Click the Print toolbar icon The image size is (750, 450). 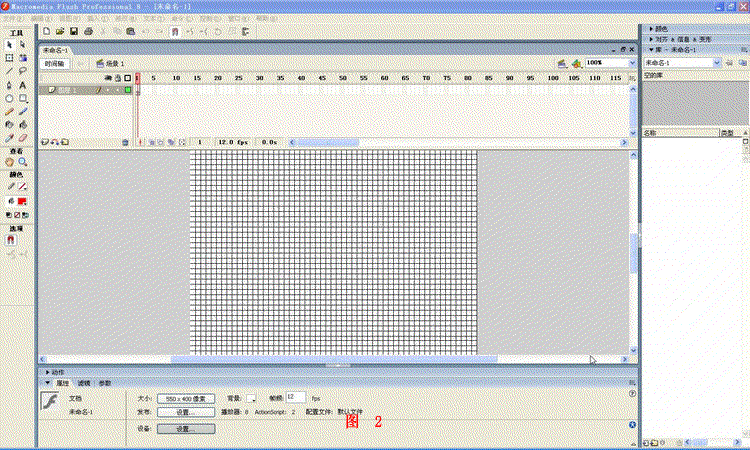[x=88, y=32]
